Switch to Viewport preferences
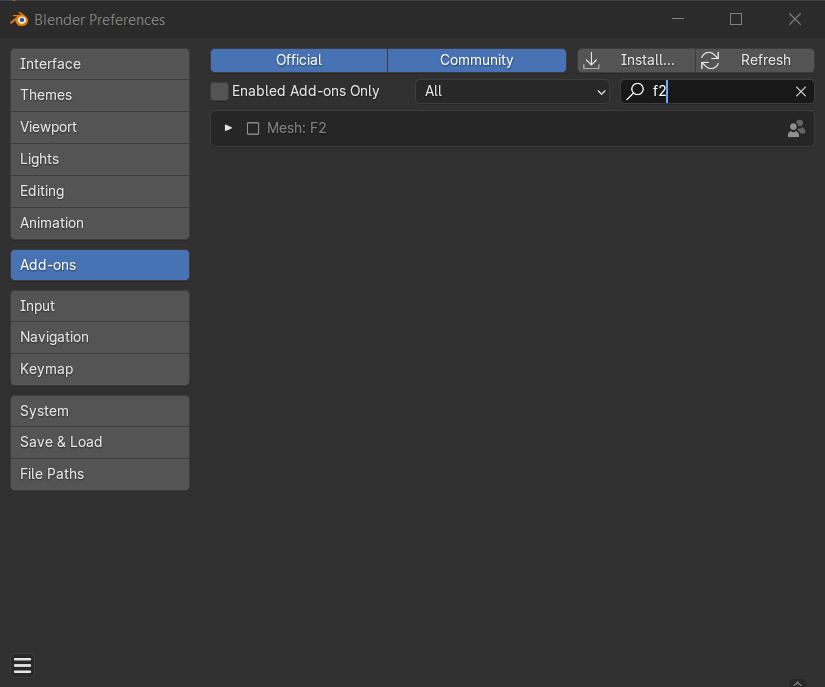825x687 pixels. tap(100, 127)
